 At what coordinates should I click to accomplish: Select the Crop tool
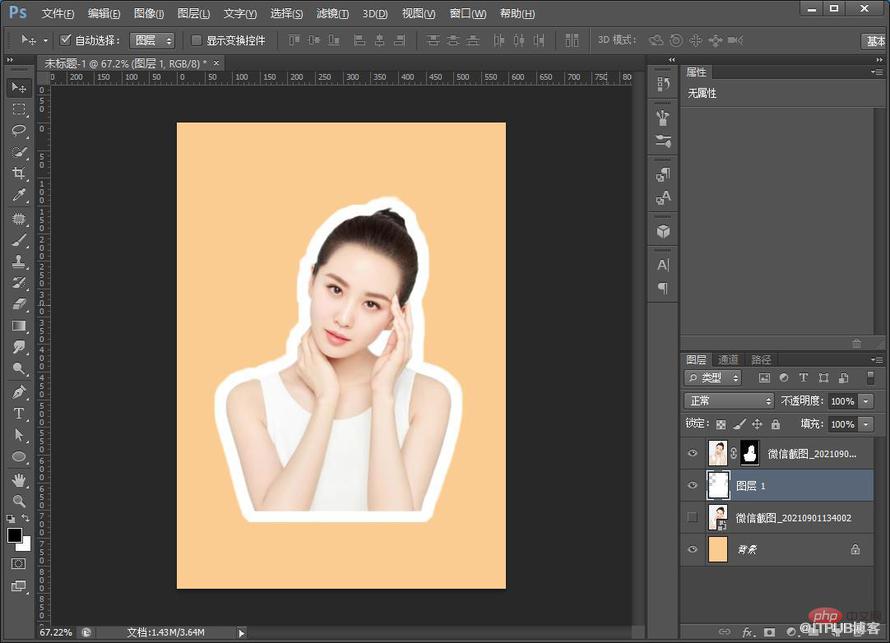tap(19, 174)
